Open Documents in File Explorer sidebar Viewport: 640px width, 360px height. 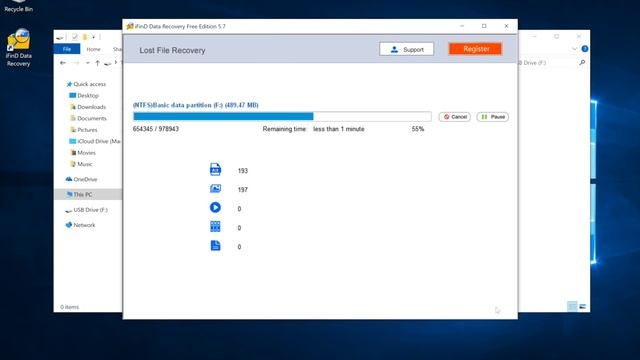[x=88, y=118]
